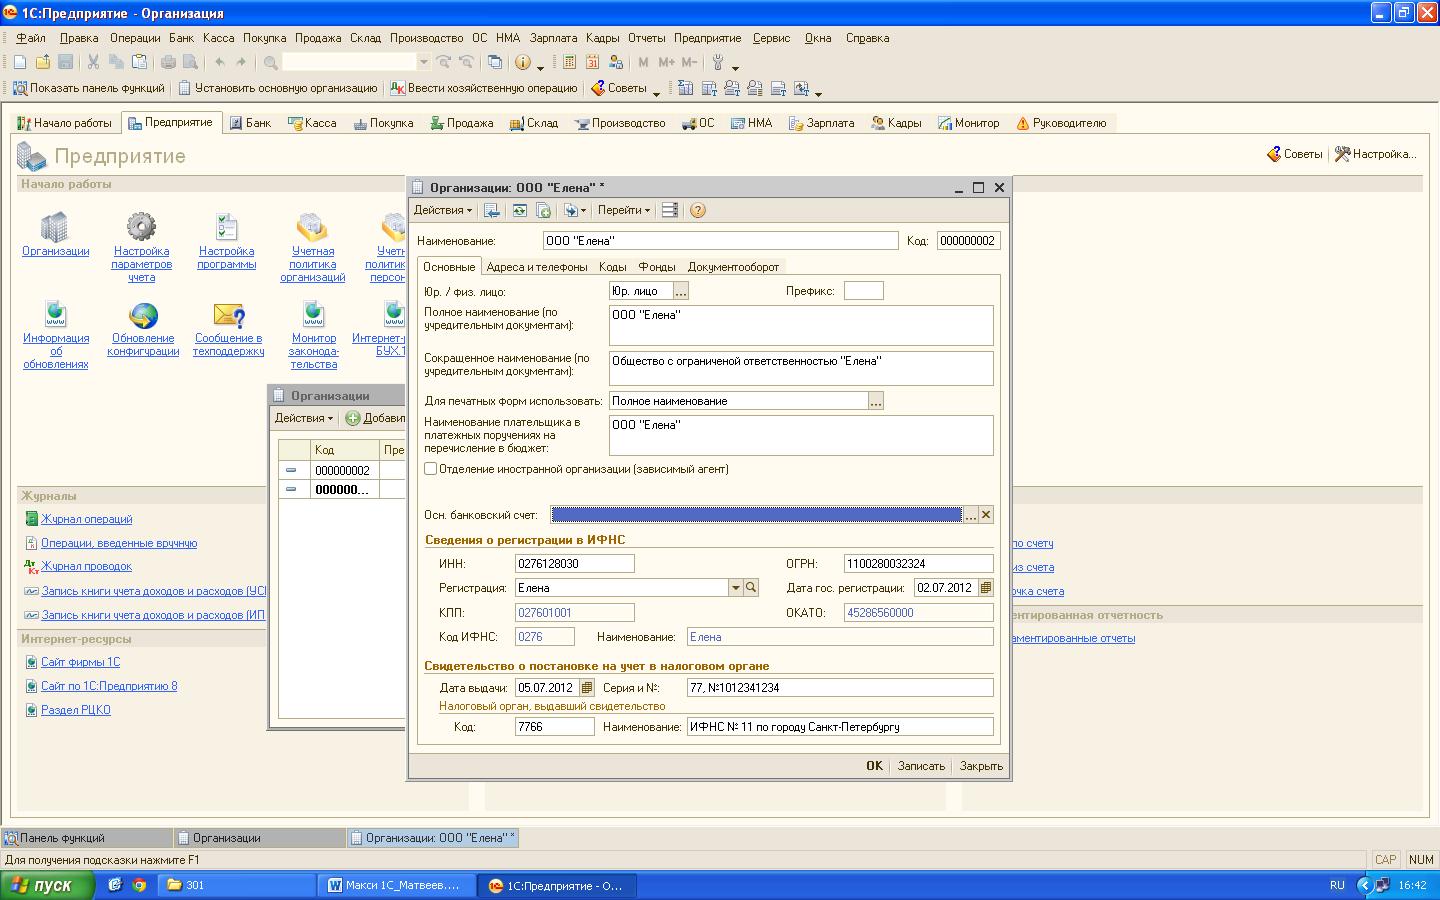
Task: Open the Банк function panel tab
Action: pyautogui.click(x=250, y=123)
